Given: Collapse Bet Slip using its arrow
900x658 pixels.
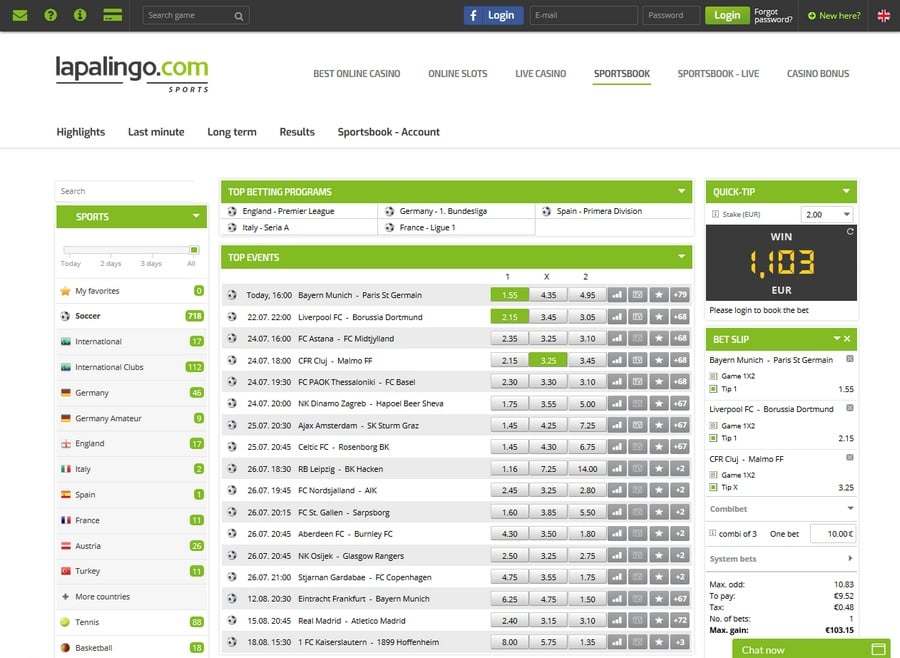Looking at the screenshot, I should coord(837,339).
